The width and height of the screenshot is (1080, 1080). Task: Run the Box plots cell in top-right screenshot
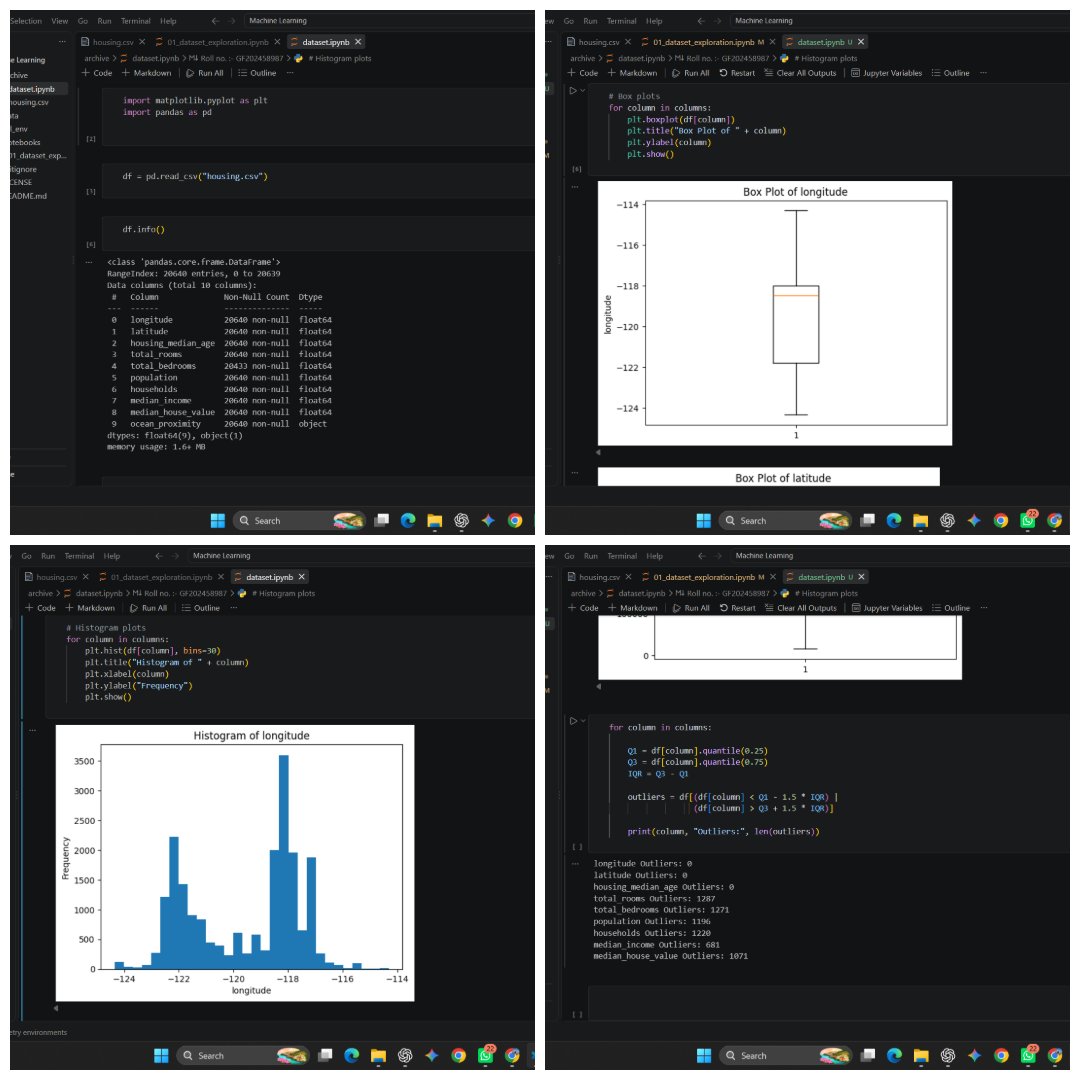tap(572, 90)
